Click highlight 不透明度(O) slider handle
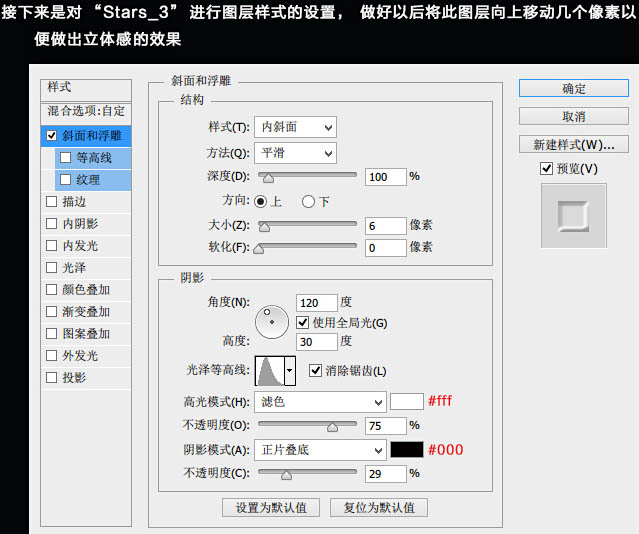This screenshot has width=639, height=534. tap(333, 427)
